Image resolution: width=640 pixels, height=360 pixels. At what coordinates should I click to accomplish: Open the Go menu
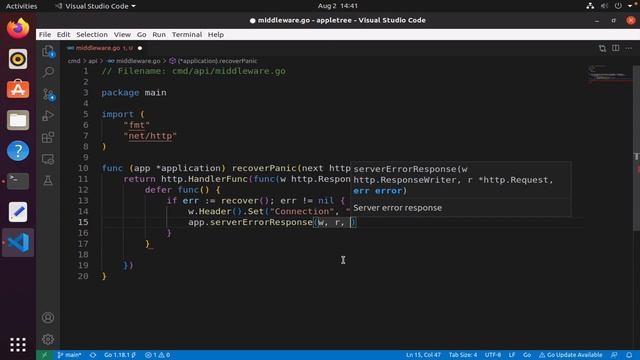click(141, 35)
